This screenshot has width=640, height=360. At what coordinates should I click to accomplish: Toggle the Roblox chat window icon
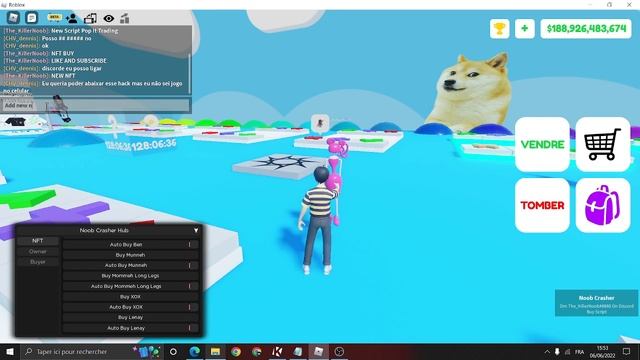click(31, 18)
